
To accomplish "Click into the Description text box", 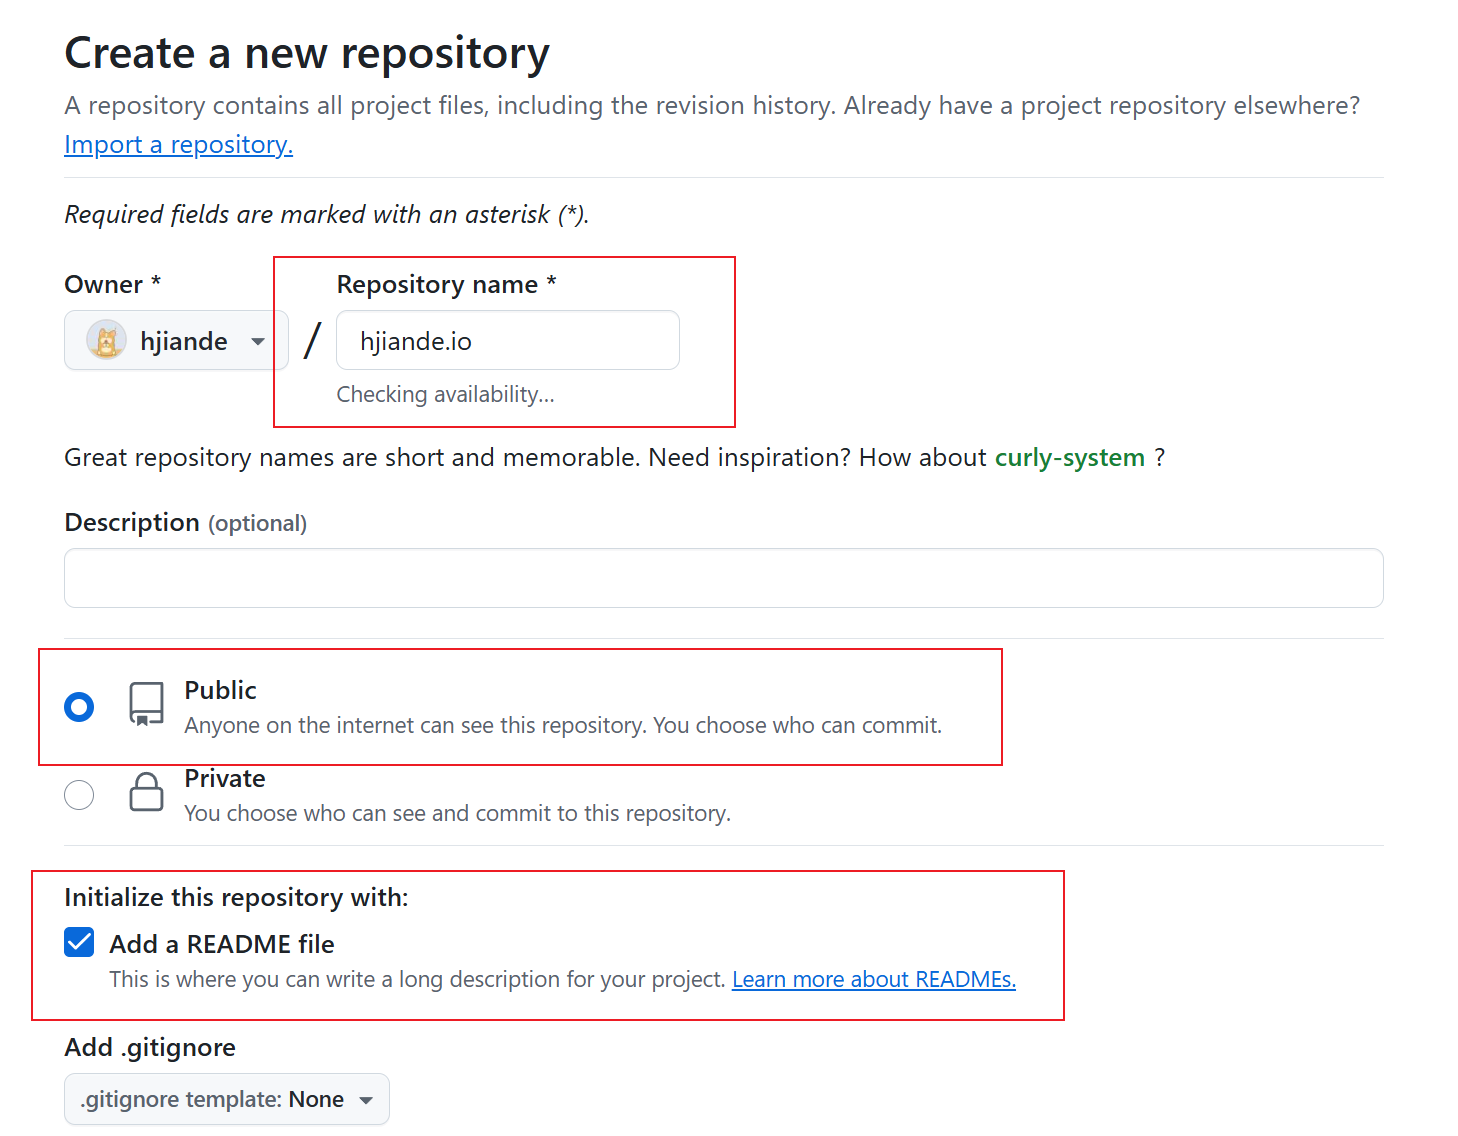I will coord(723,578).
